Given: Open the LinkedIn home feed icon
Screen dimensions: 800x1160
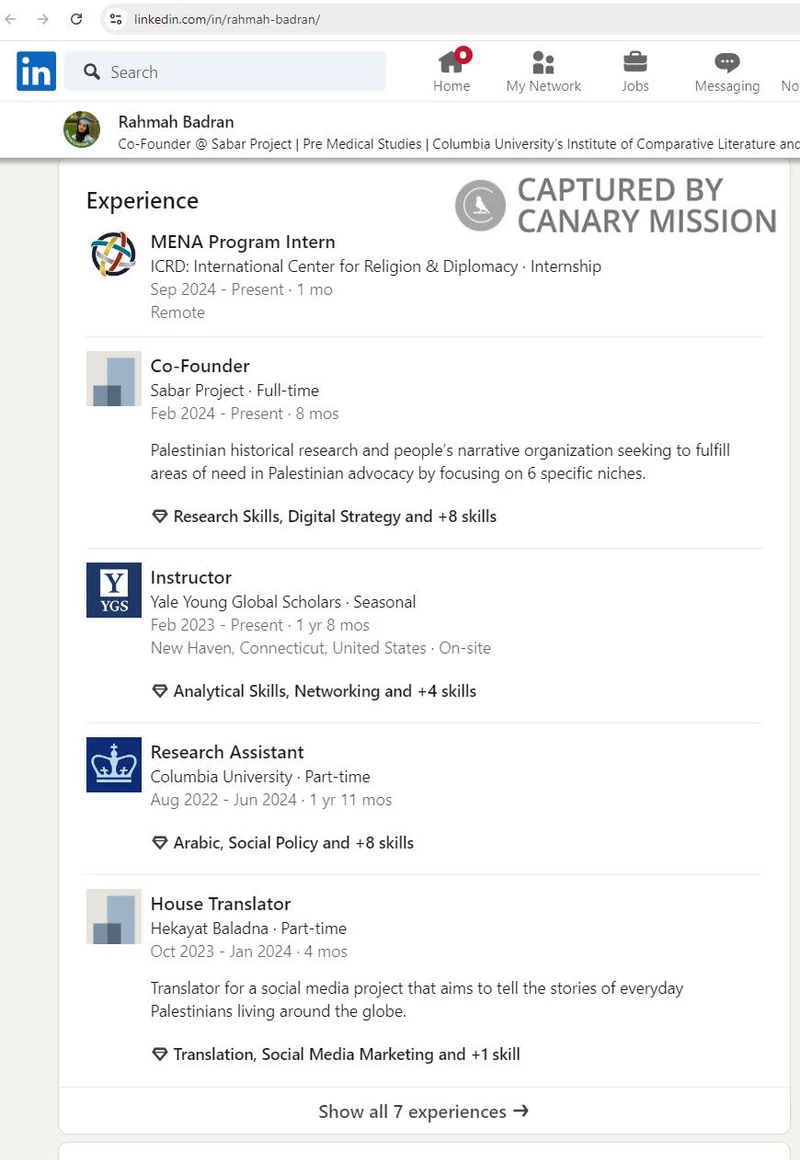Looking at the screenshot, I should point(451,62).
